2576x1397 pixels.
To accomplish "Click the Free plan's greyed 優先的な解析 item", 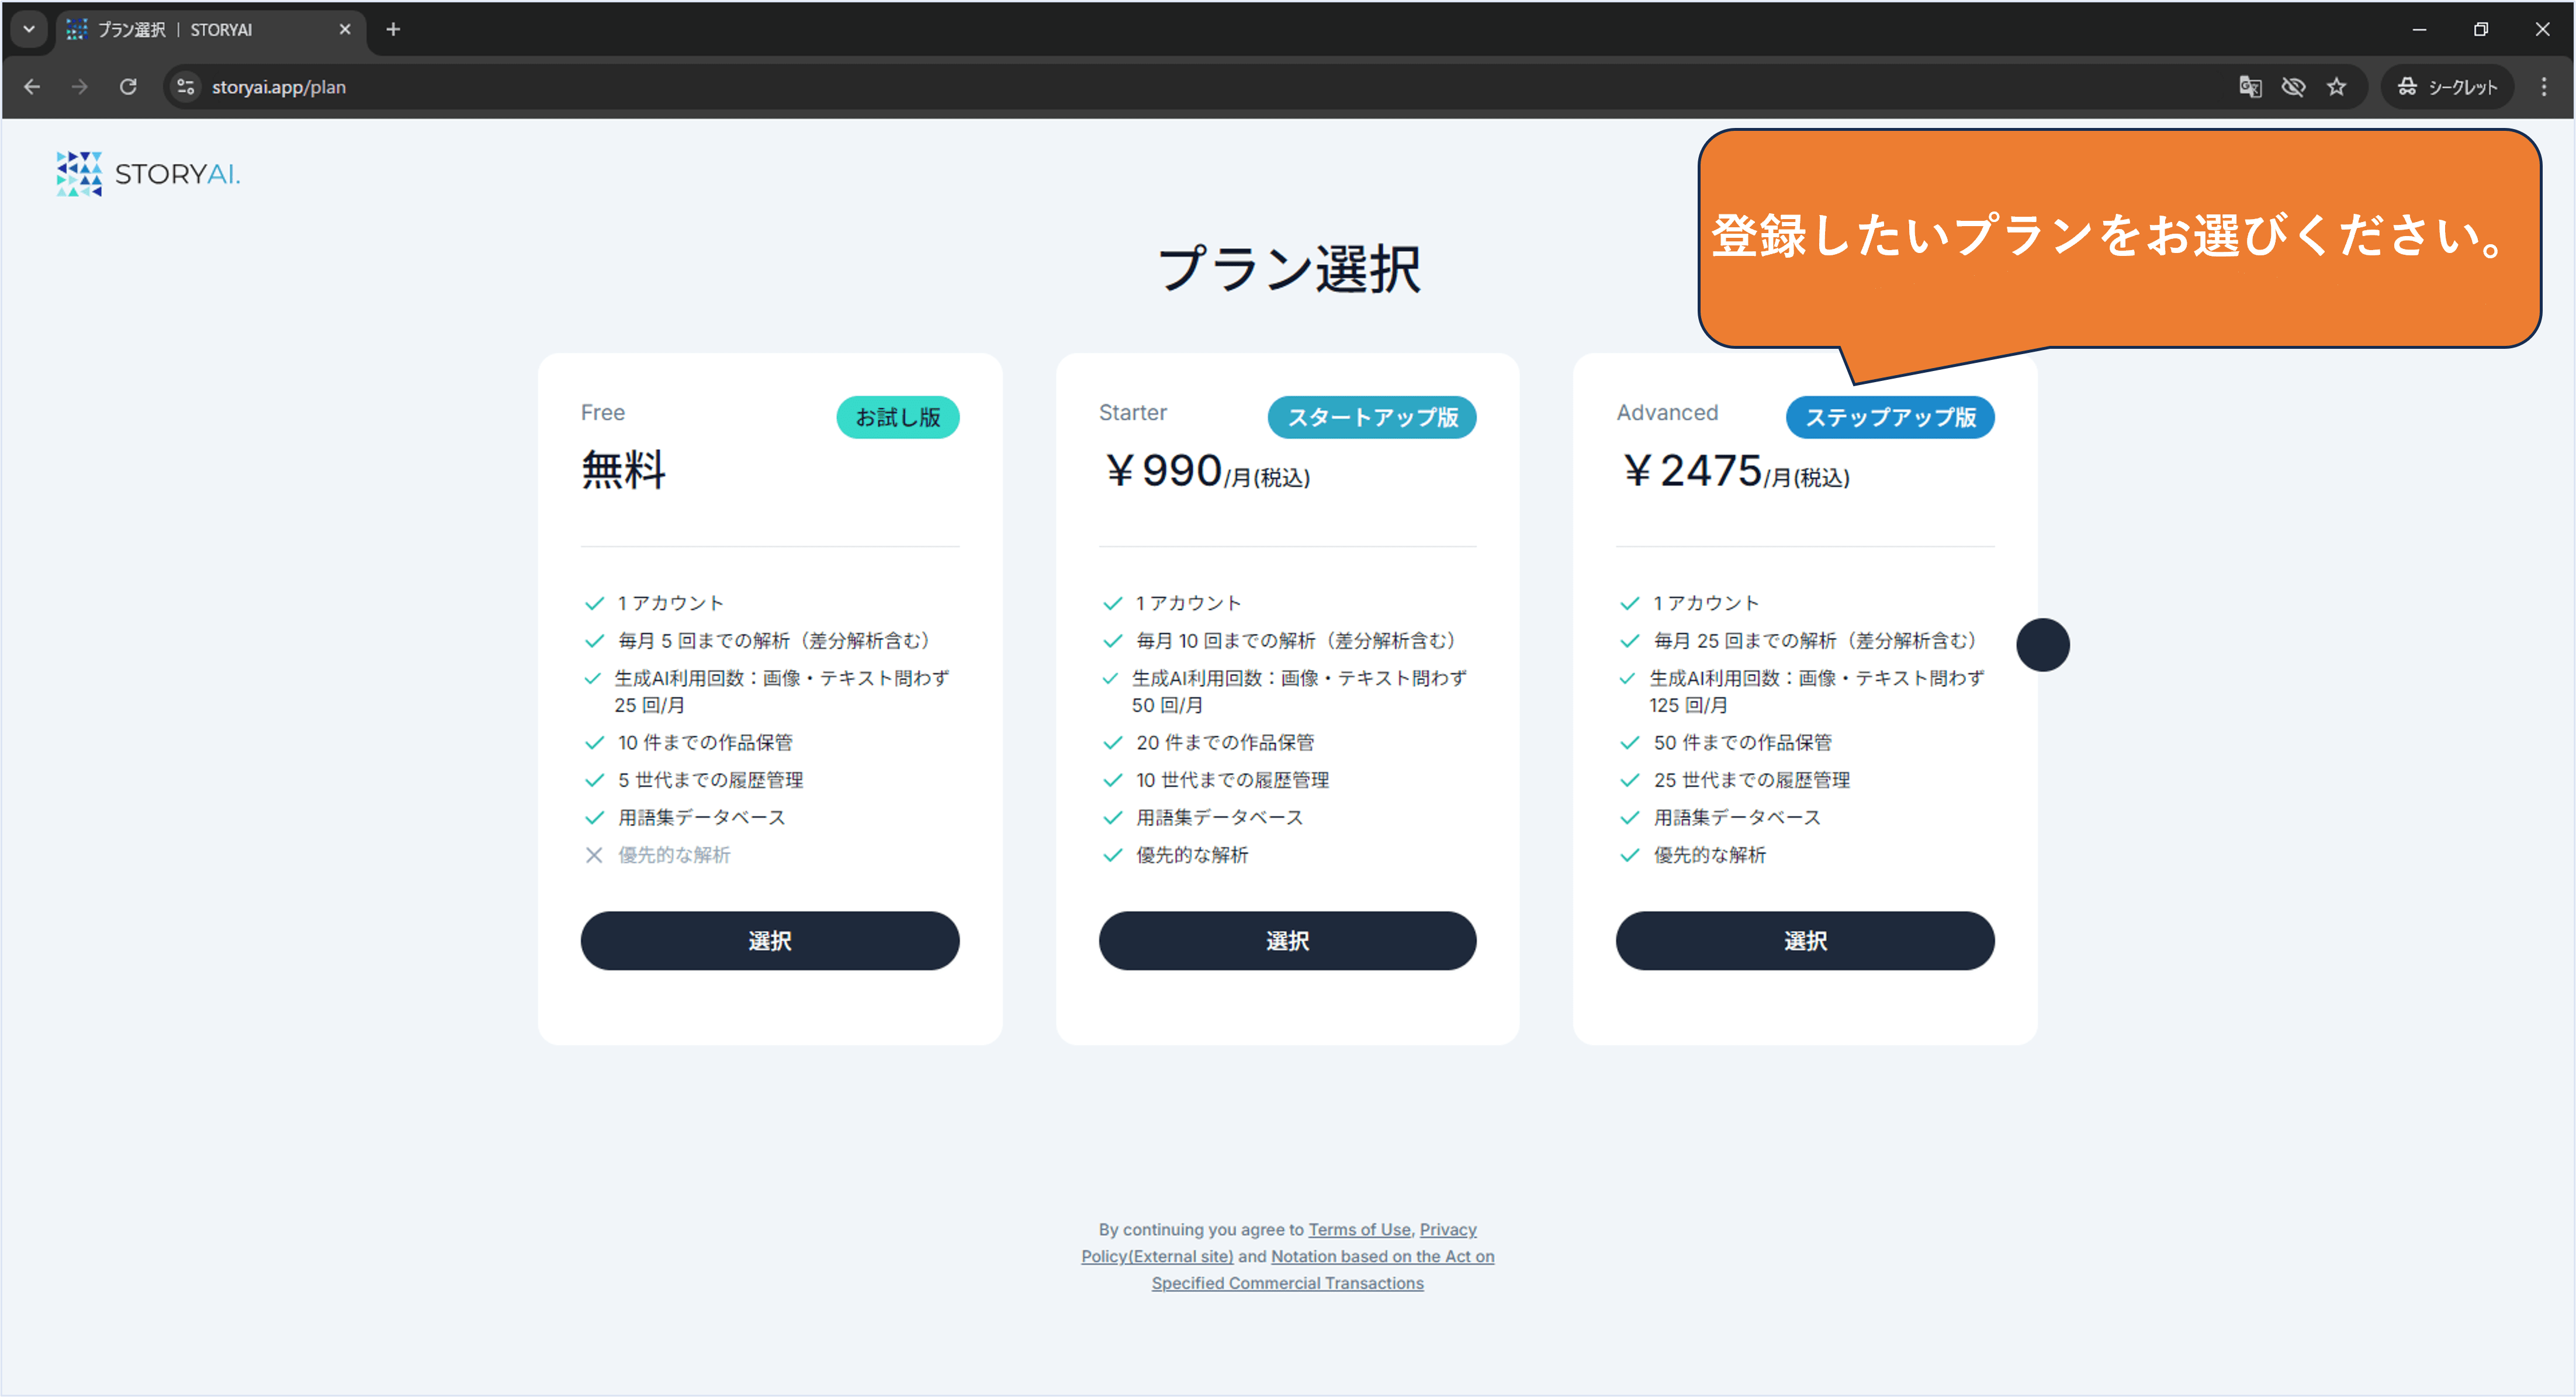I will [674, 854].
